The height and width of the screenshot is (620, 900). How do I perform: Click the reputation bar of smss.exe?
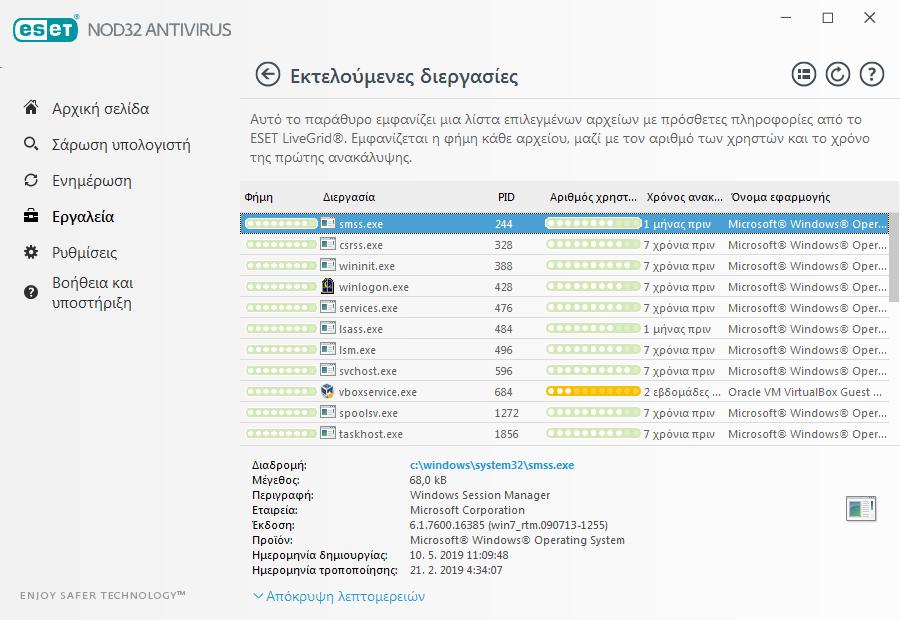281,223
